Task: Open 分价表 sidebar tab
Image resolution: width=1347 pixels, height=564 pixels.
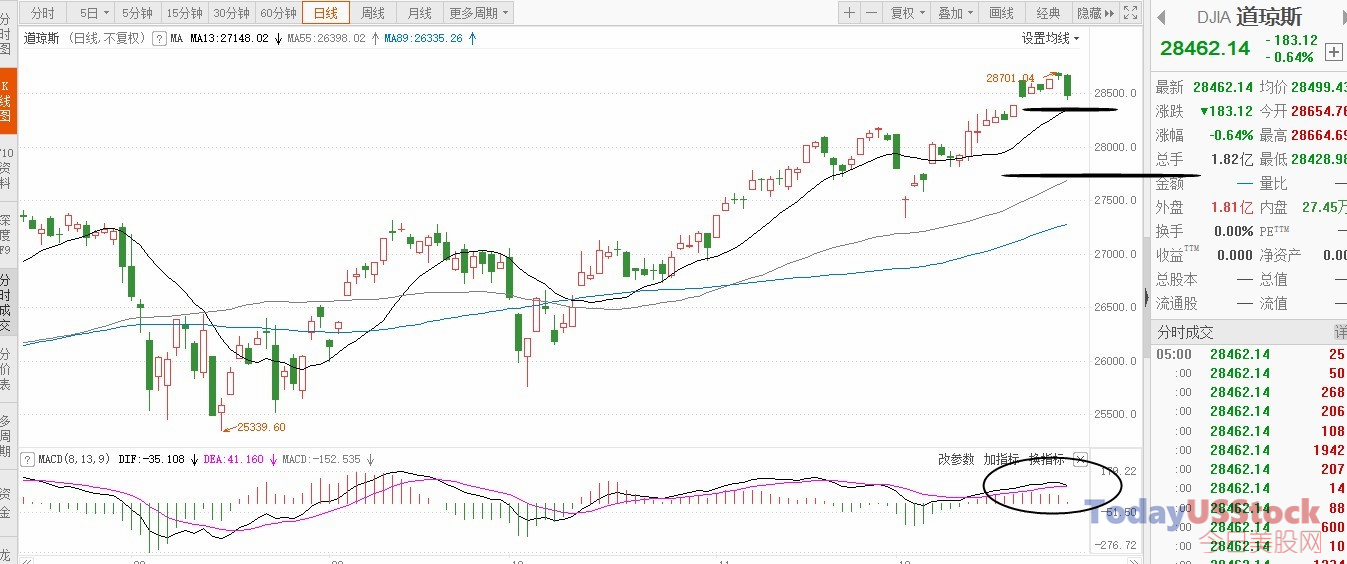Action: click(6, 369)
